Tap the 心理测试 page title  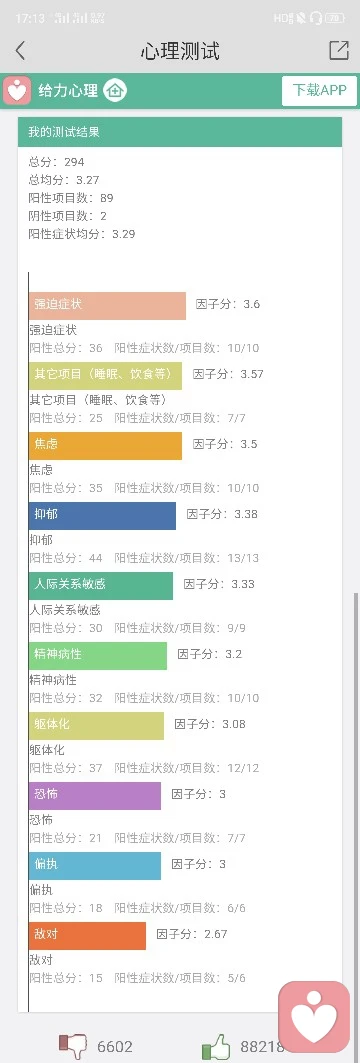click(x=180, y=52)
